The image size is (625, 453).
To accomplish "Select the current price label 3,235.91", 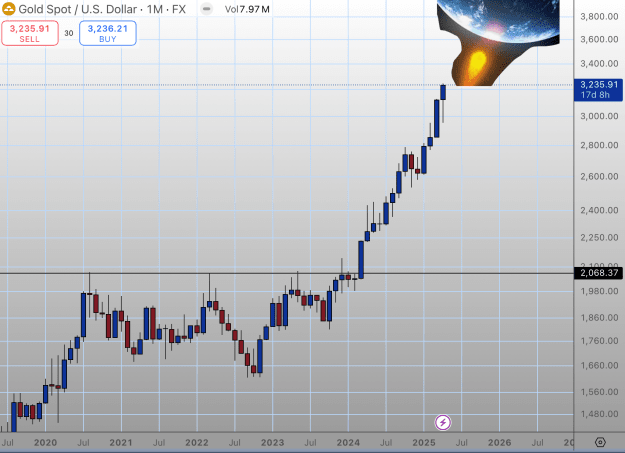I will point(598,90).
